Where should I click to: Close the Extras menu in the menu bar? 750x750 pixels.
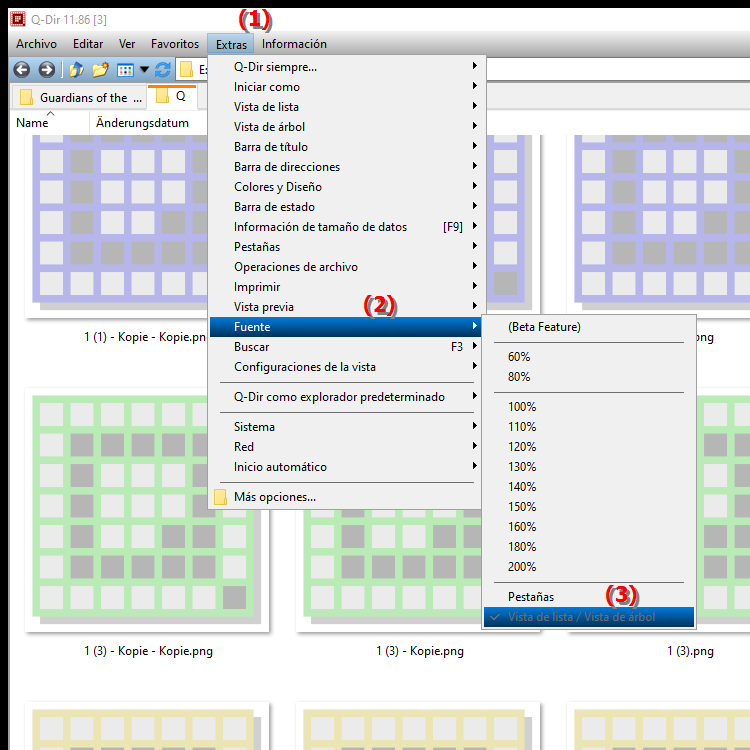(x=231, y=44)
